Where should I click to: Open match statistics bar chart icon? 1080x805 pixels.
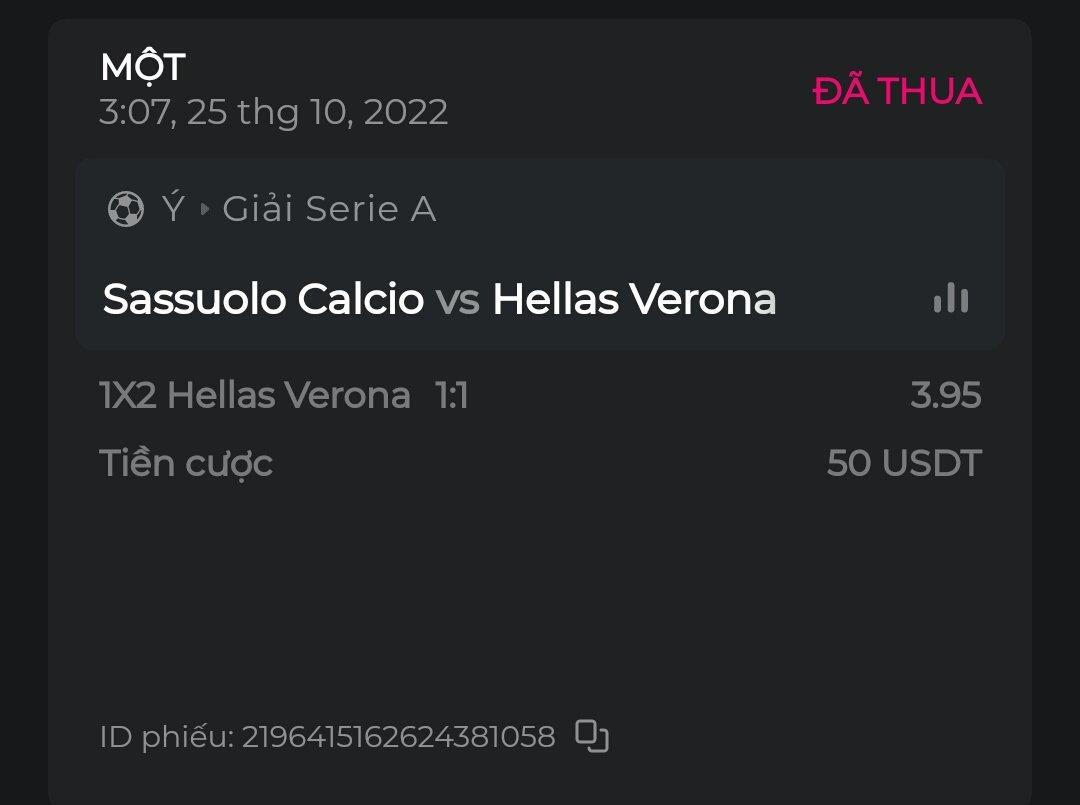[951, 298]
